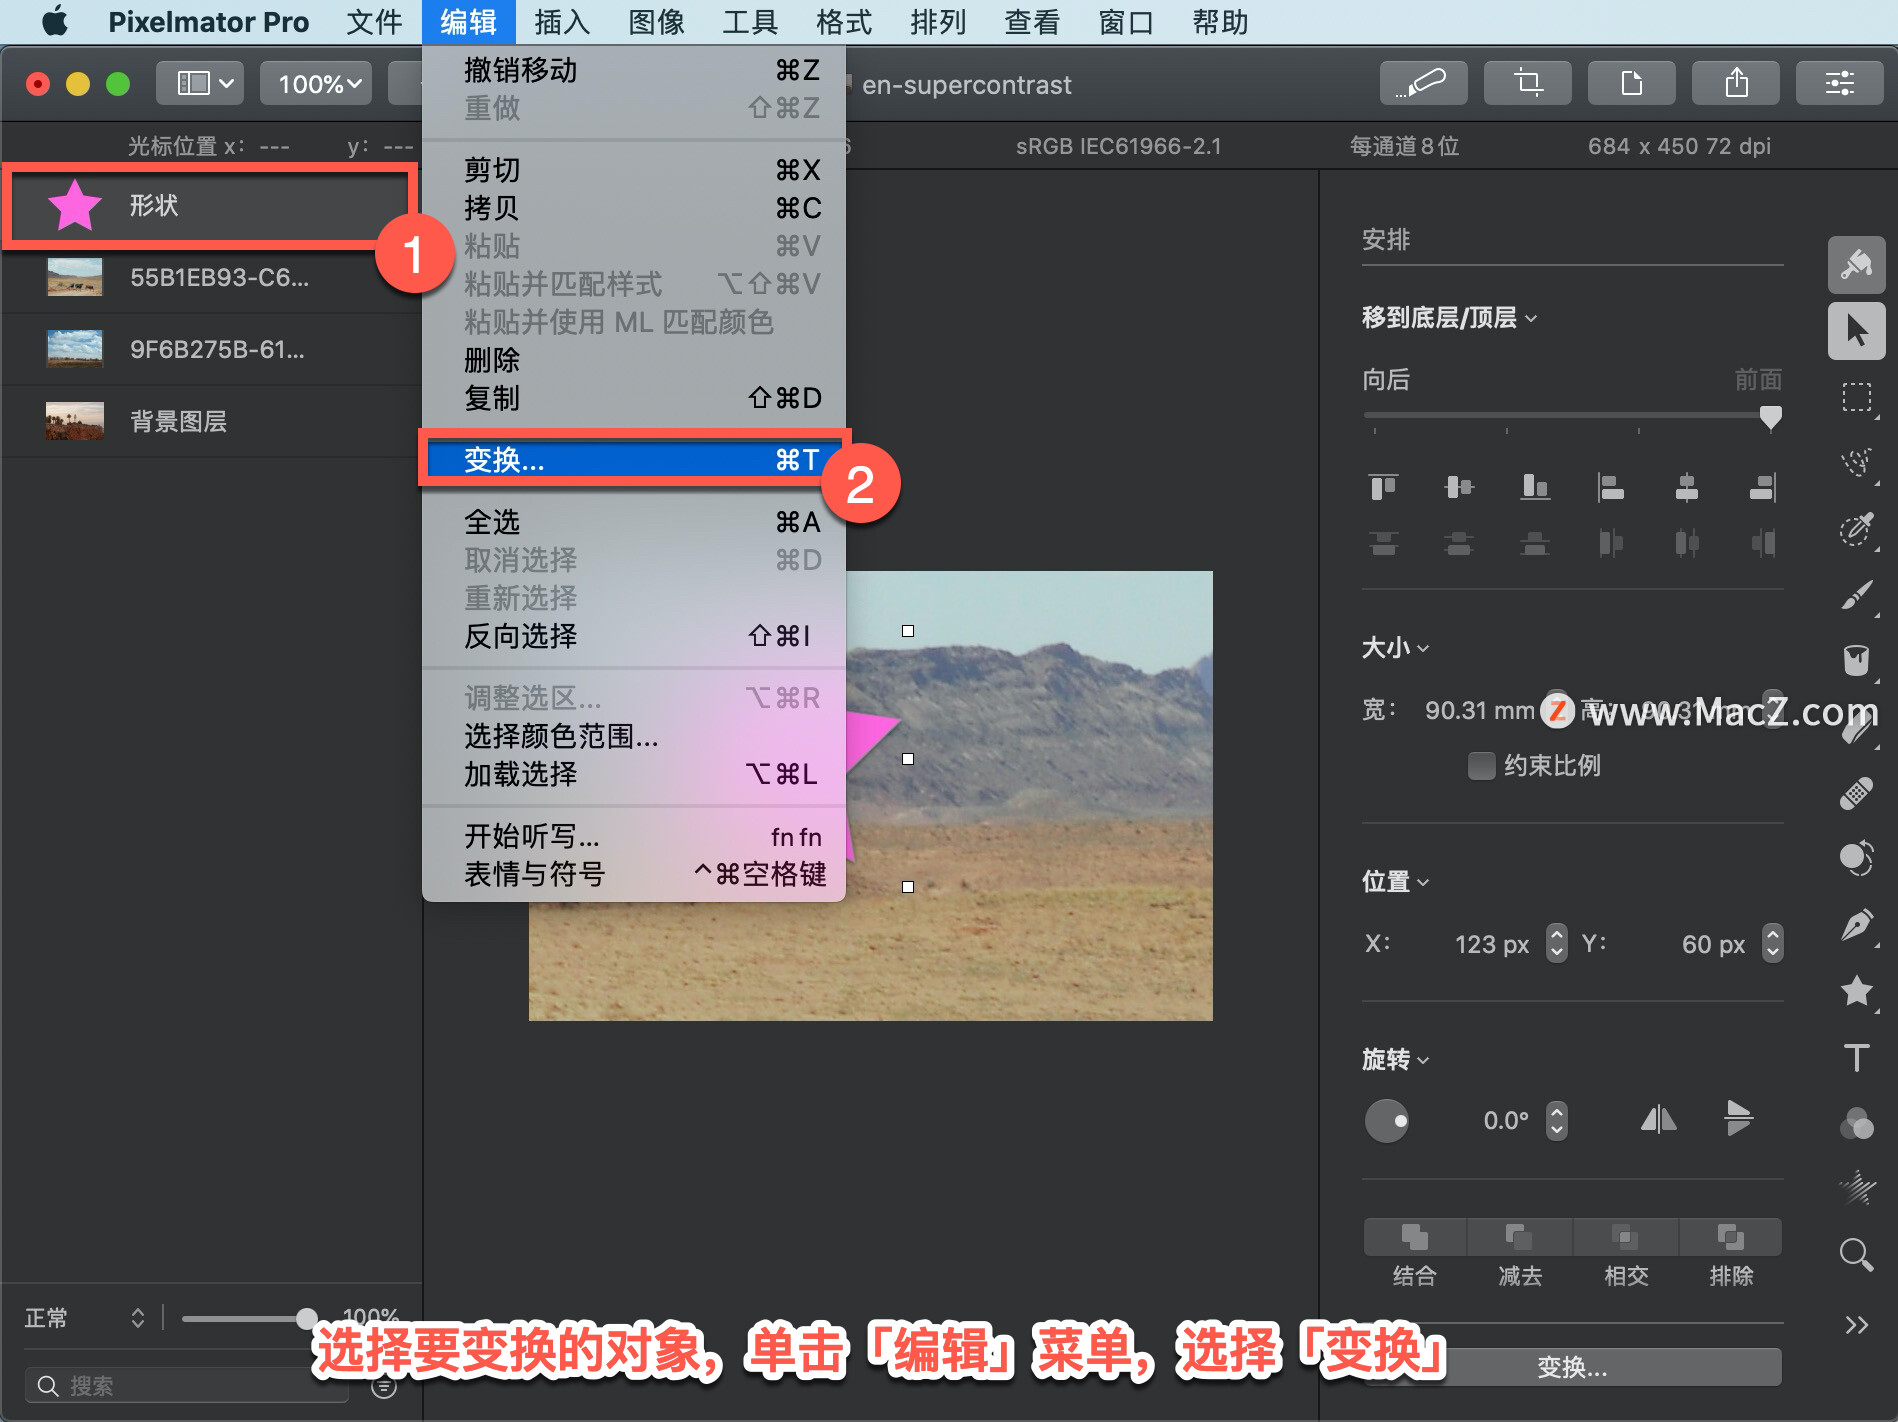Open the 图像 menu
The image size is (1898, 1422).
tap(656, 22)
